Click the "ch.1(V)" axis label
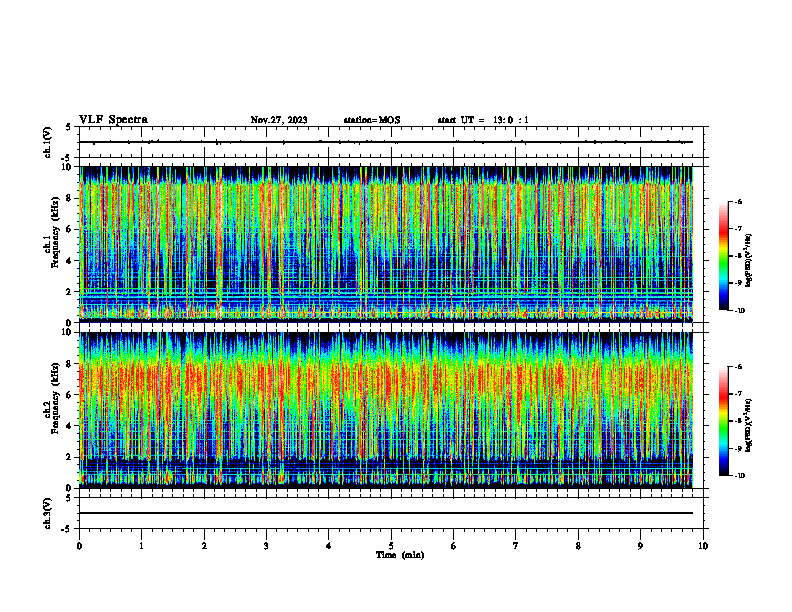This screenshot has width=792, height=612. tap(47, 142)
